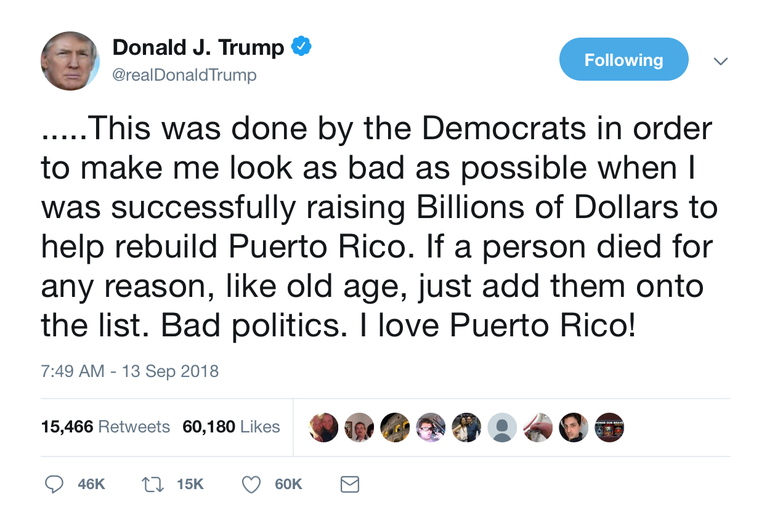Click the tweet body text
The width and height of the screenshot is (775, 531).
tap(379, 227)
